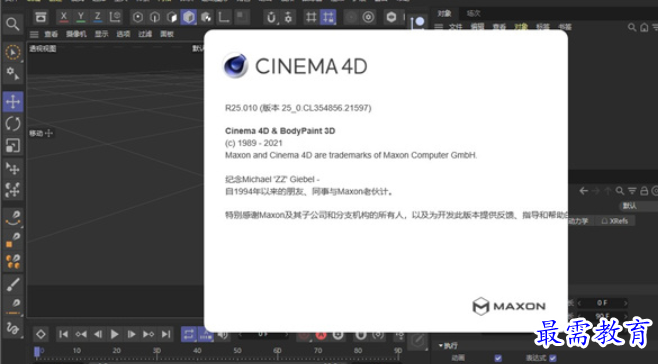Image resolution: width=658 pixels, height=364 pixels.
Task: Open 默认 dropdown in attribute manager
Action: pos(638,206)
